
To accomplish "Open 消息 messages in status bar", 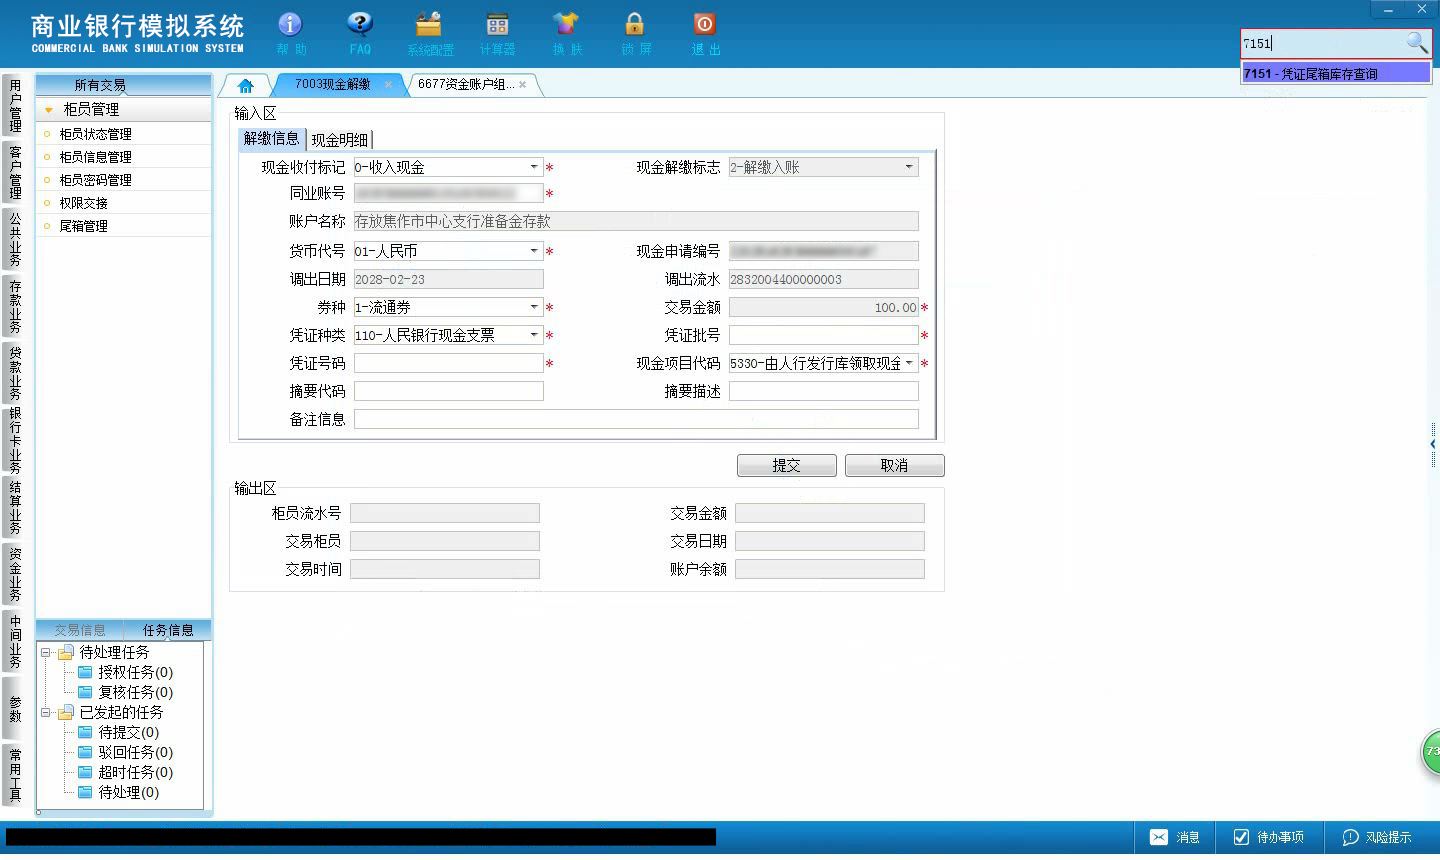I will (x=1175, y=837).
